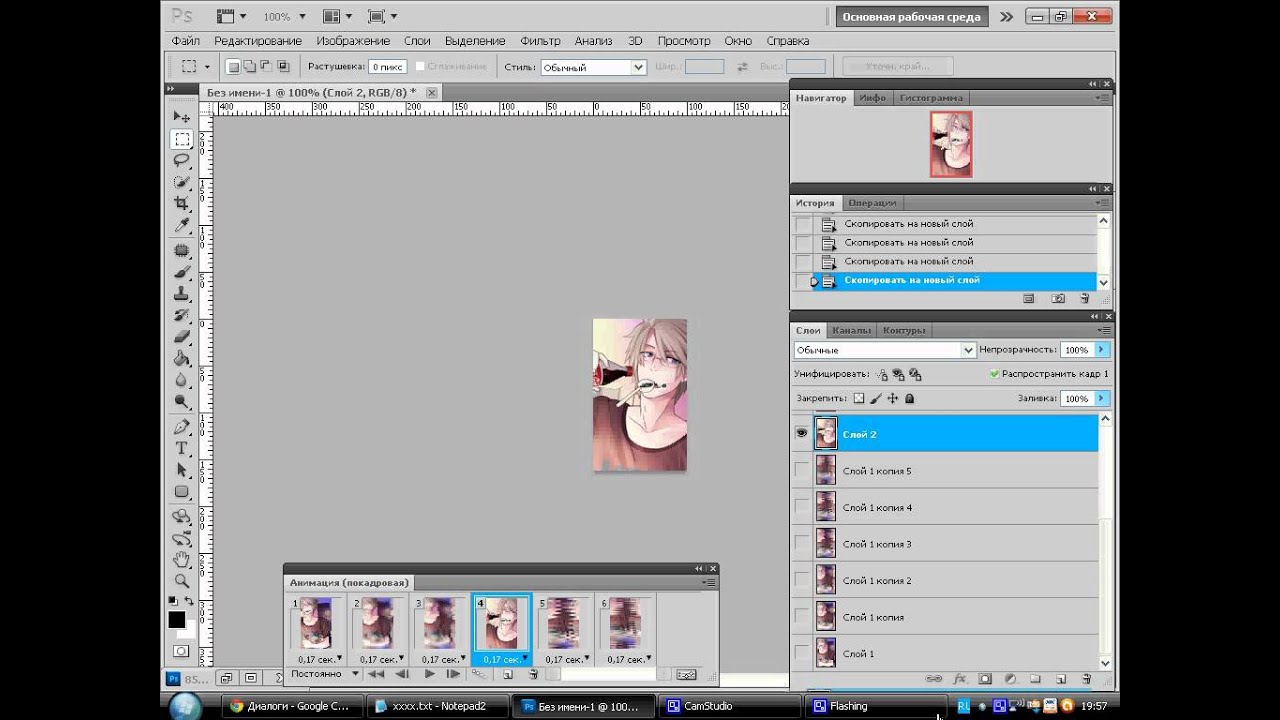Convert to timeline animation button

[x=686, y=675]
